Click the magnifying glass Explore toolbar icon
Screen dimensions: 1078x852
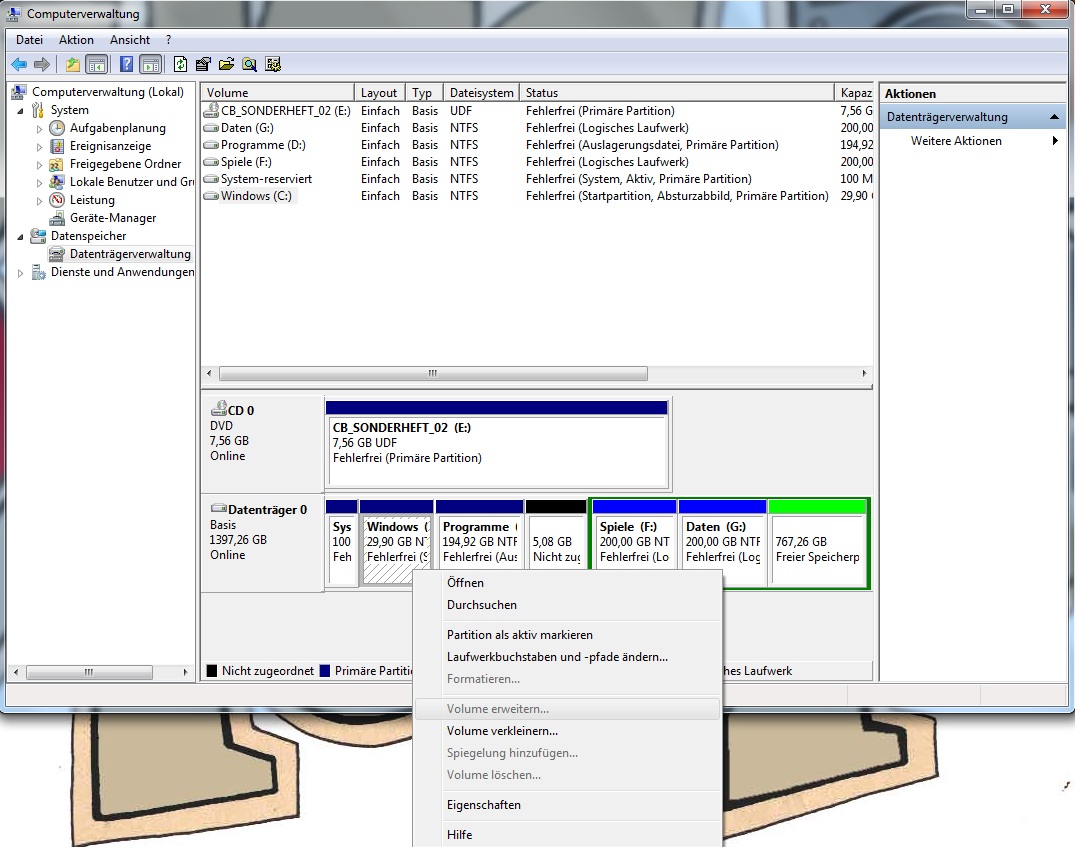pyautogui.click(x=249, y=65)
